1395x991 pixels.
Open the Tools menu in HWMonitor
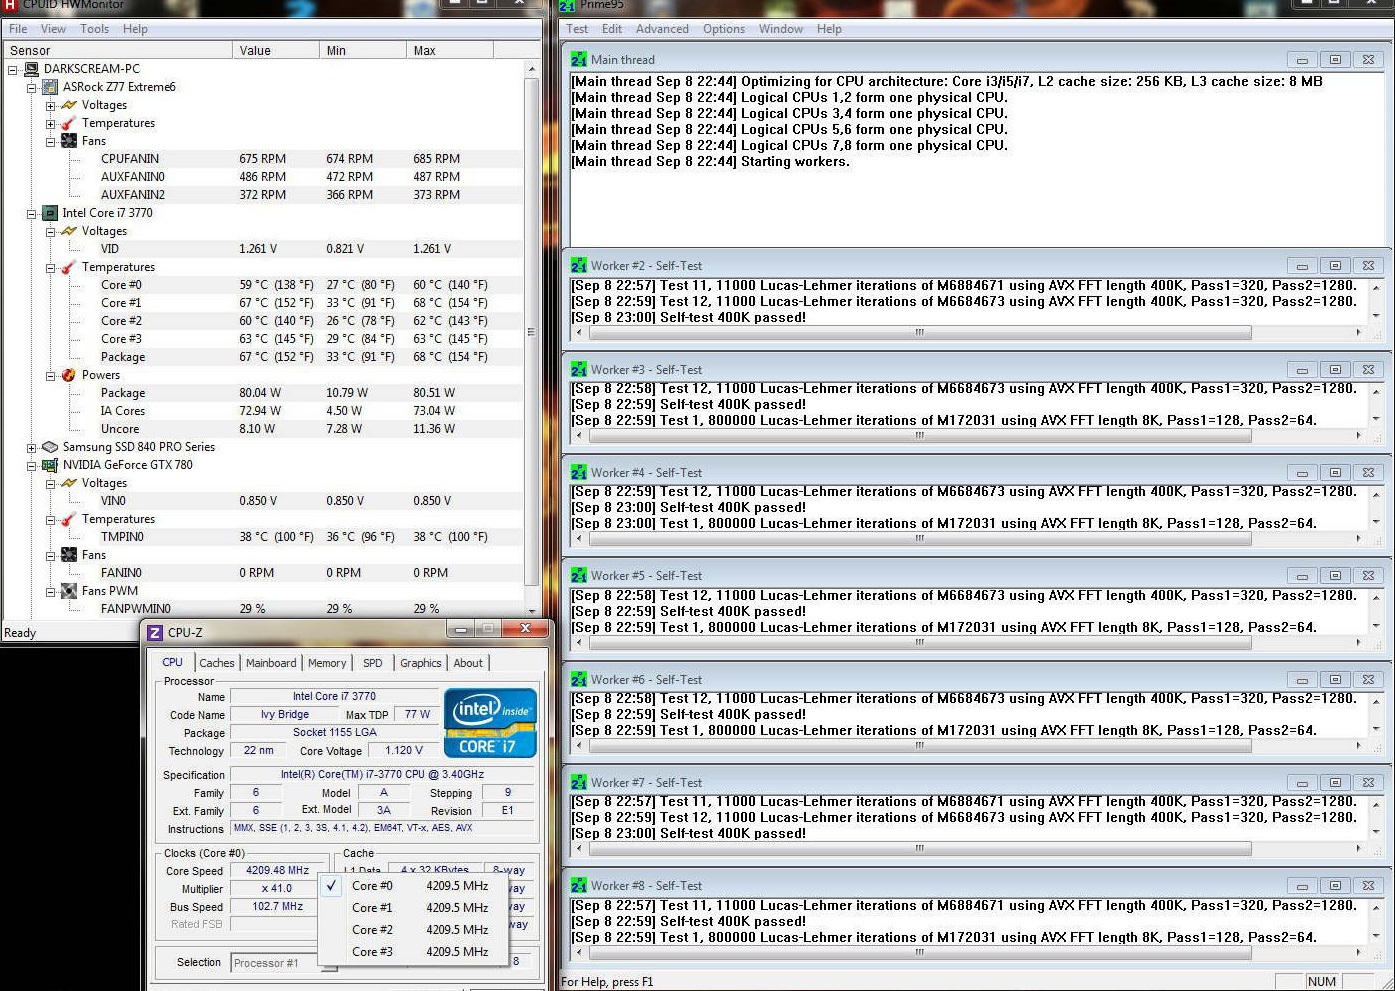pyautogui.click(x=94, y=29)
